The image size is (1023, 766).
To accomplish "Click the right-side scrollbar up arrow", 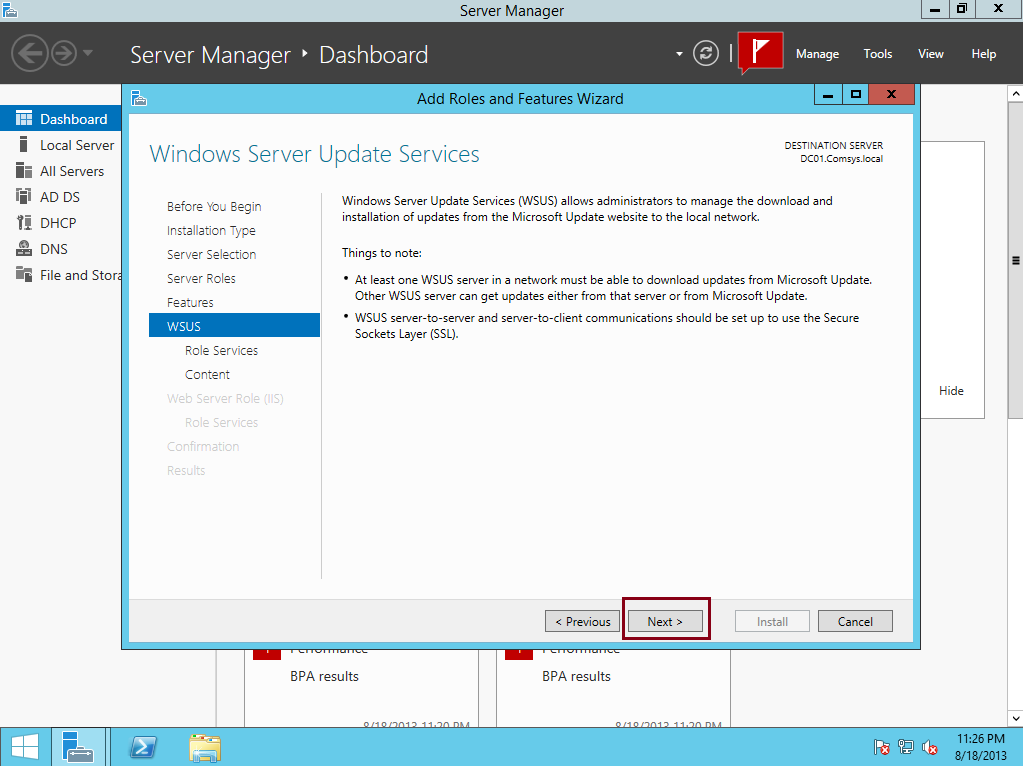I will [x=1015, y=90].
